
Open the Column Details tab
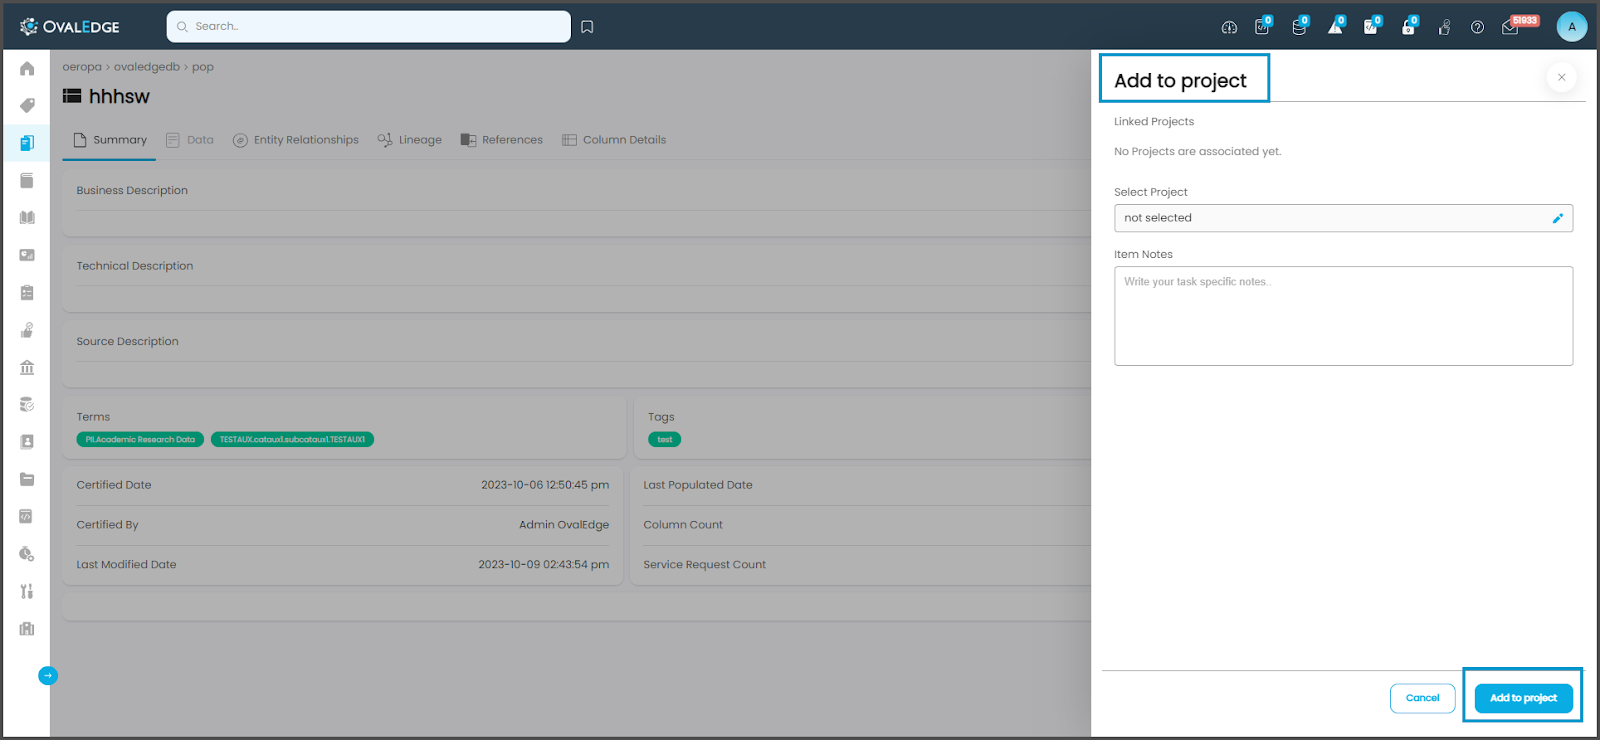point(614,140)
